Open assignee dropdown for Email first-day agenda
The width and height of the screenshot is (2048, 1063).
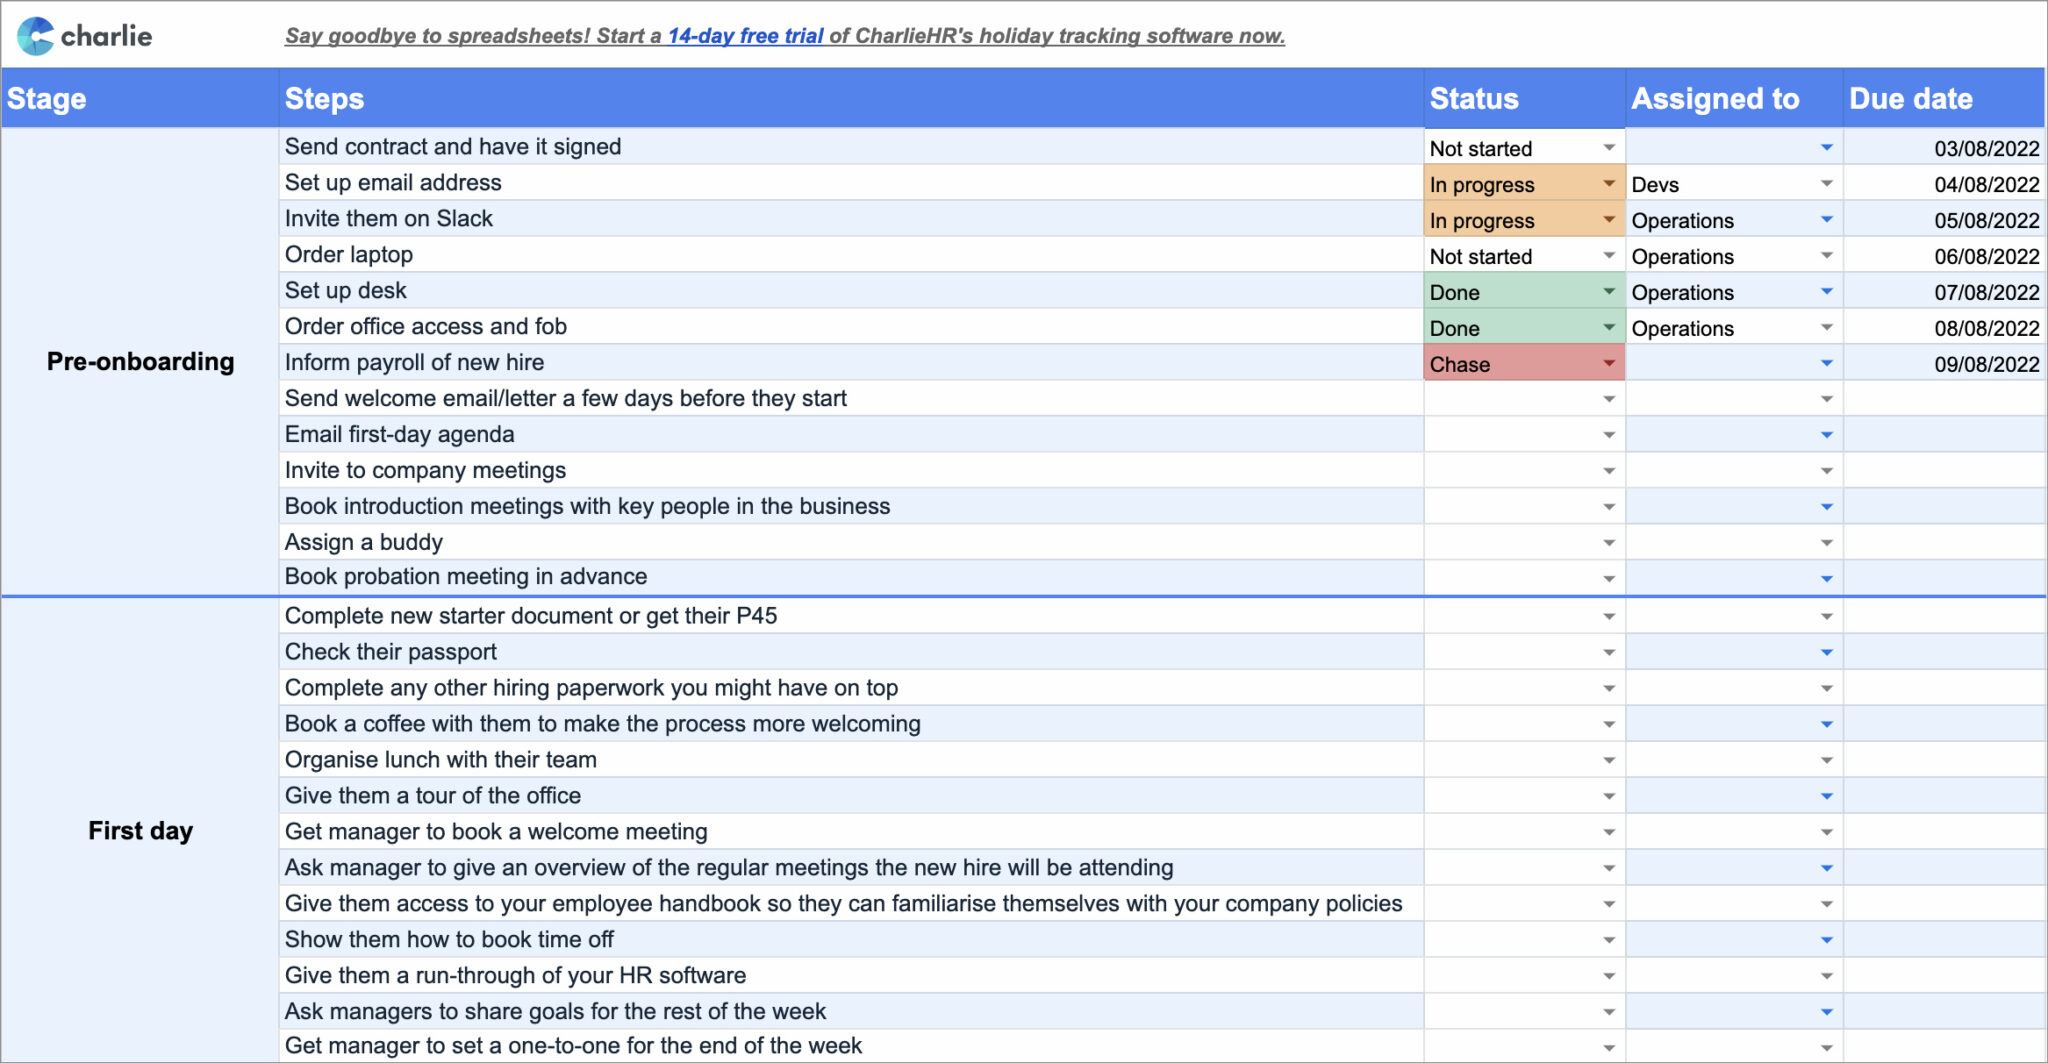point(1827,434)
